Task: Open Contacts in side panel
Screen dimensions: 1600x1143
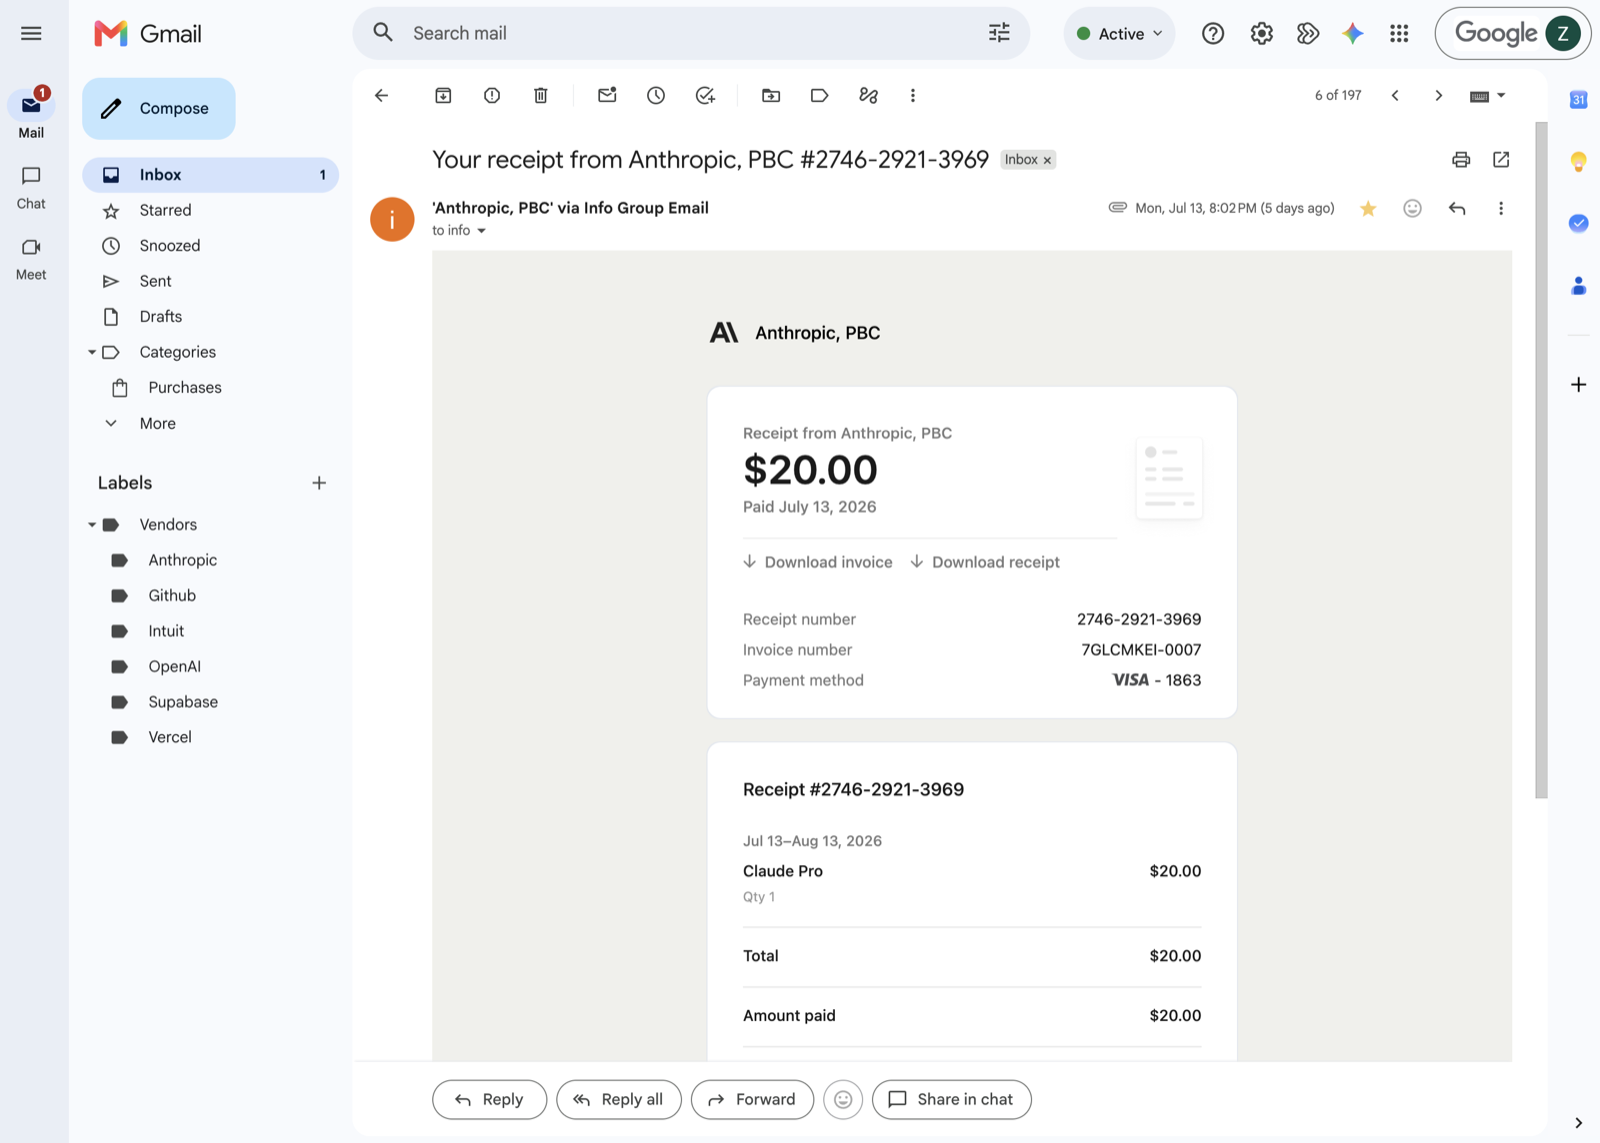Action: point(1578,286)
